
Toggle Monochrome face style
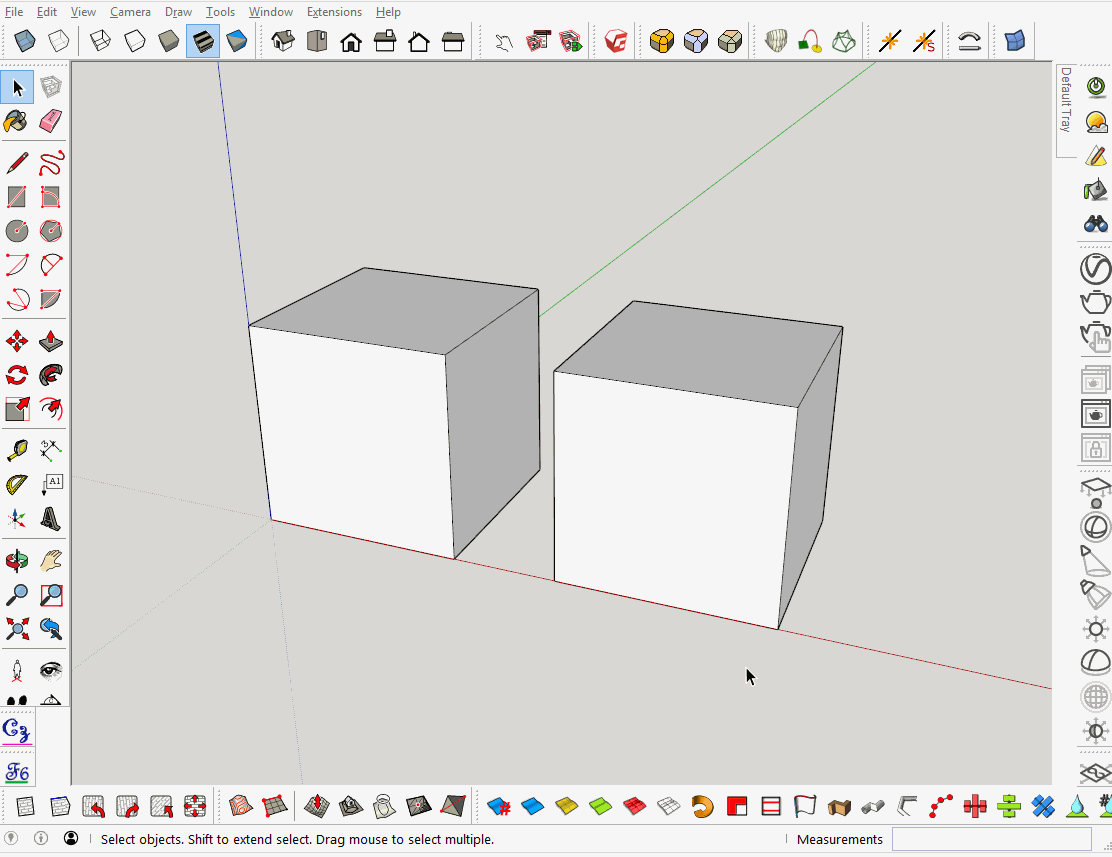coord(236,40)
